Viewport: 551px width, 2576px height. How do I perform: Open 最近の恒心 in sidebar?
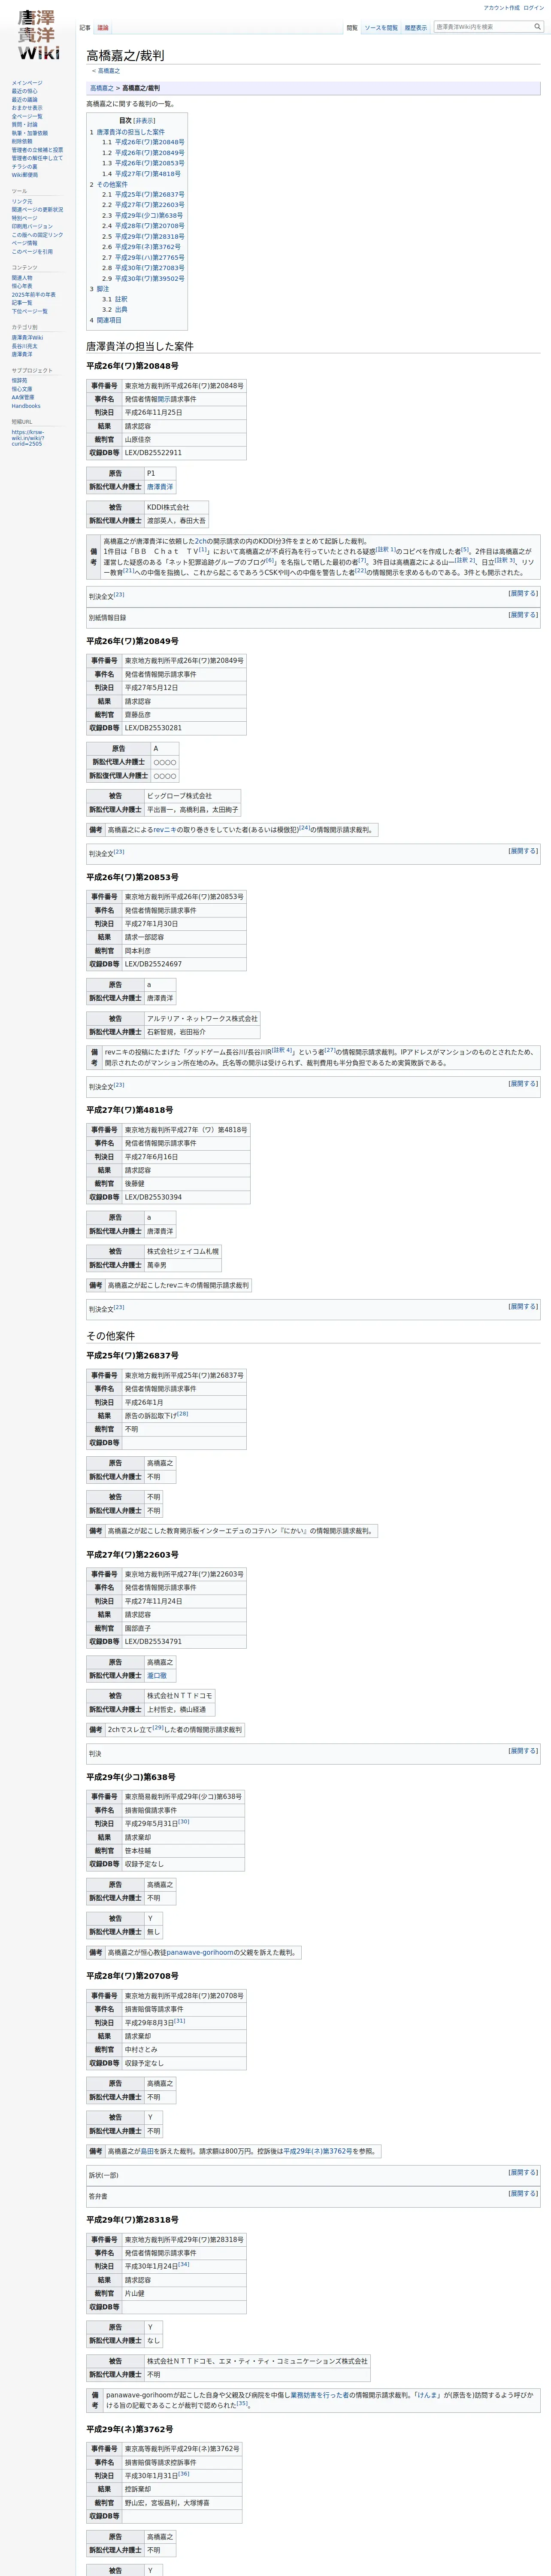click(25, 91)
